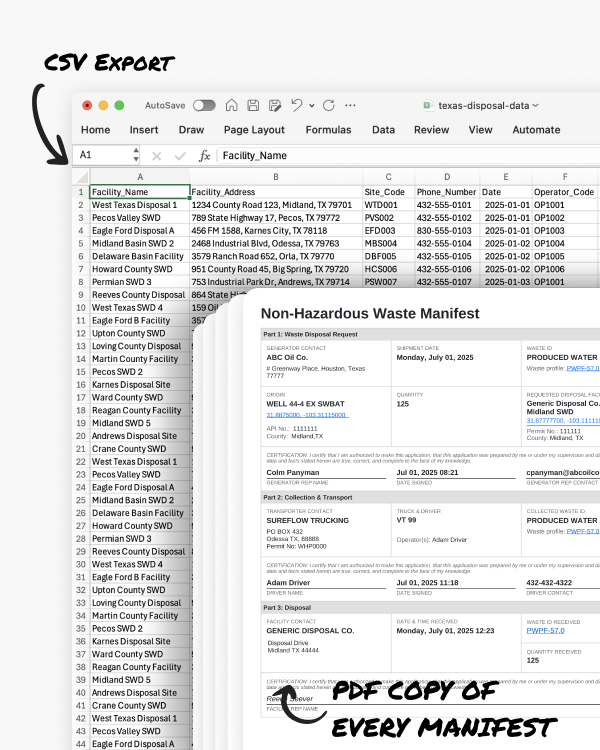
Task: Click the confirm checkmark in formula bar
Action: (180, 155)
